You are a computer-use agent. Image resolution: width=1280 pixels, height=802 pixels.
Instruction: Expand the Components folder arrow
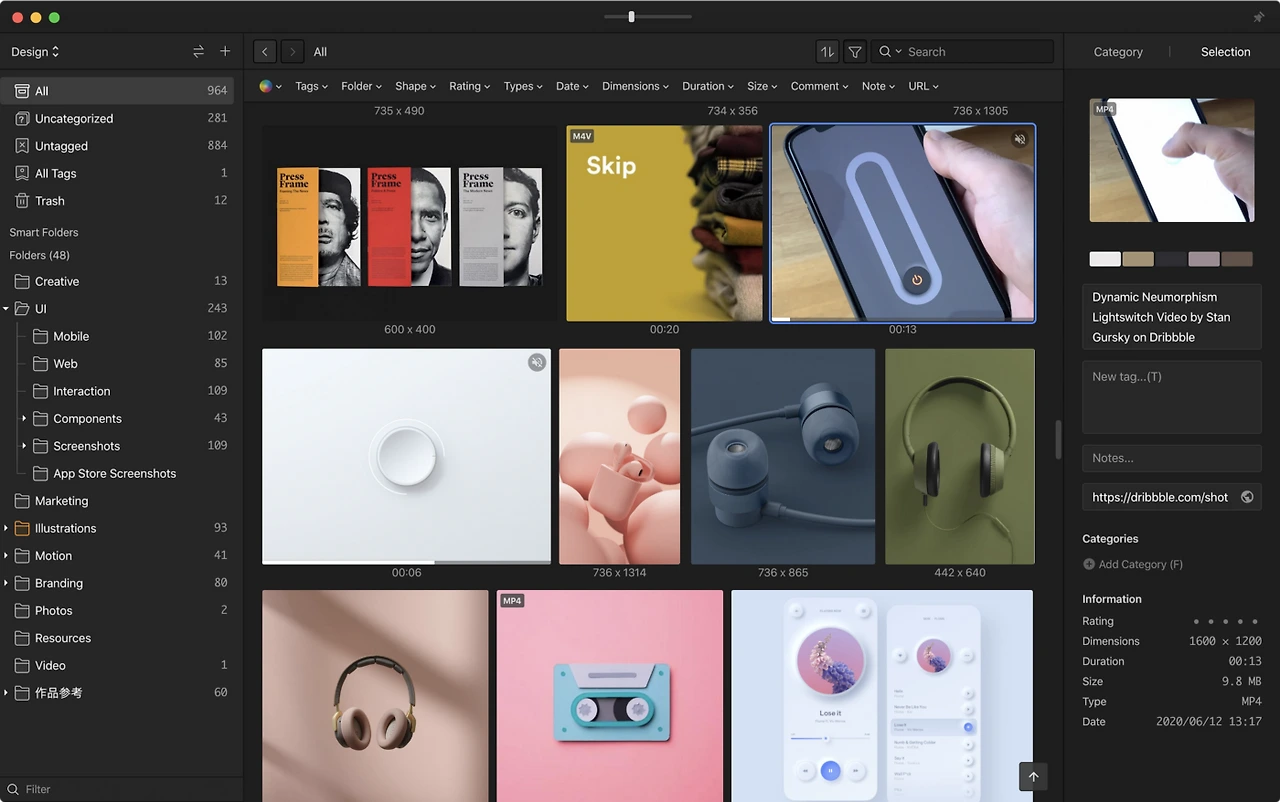pos(24,419)
